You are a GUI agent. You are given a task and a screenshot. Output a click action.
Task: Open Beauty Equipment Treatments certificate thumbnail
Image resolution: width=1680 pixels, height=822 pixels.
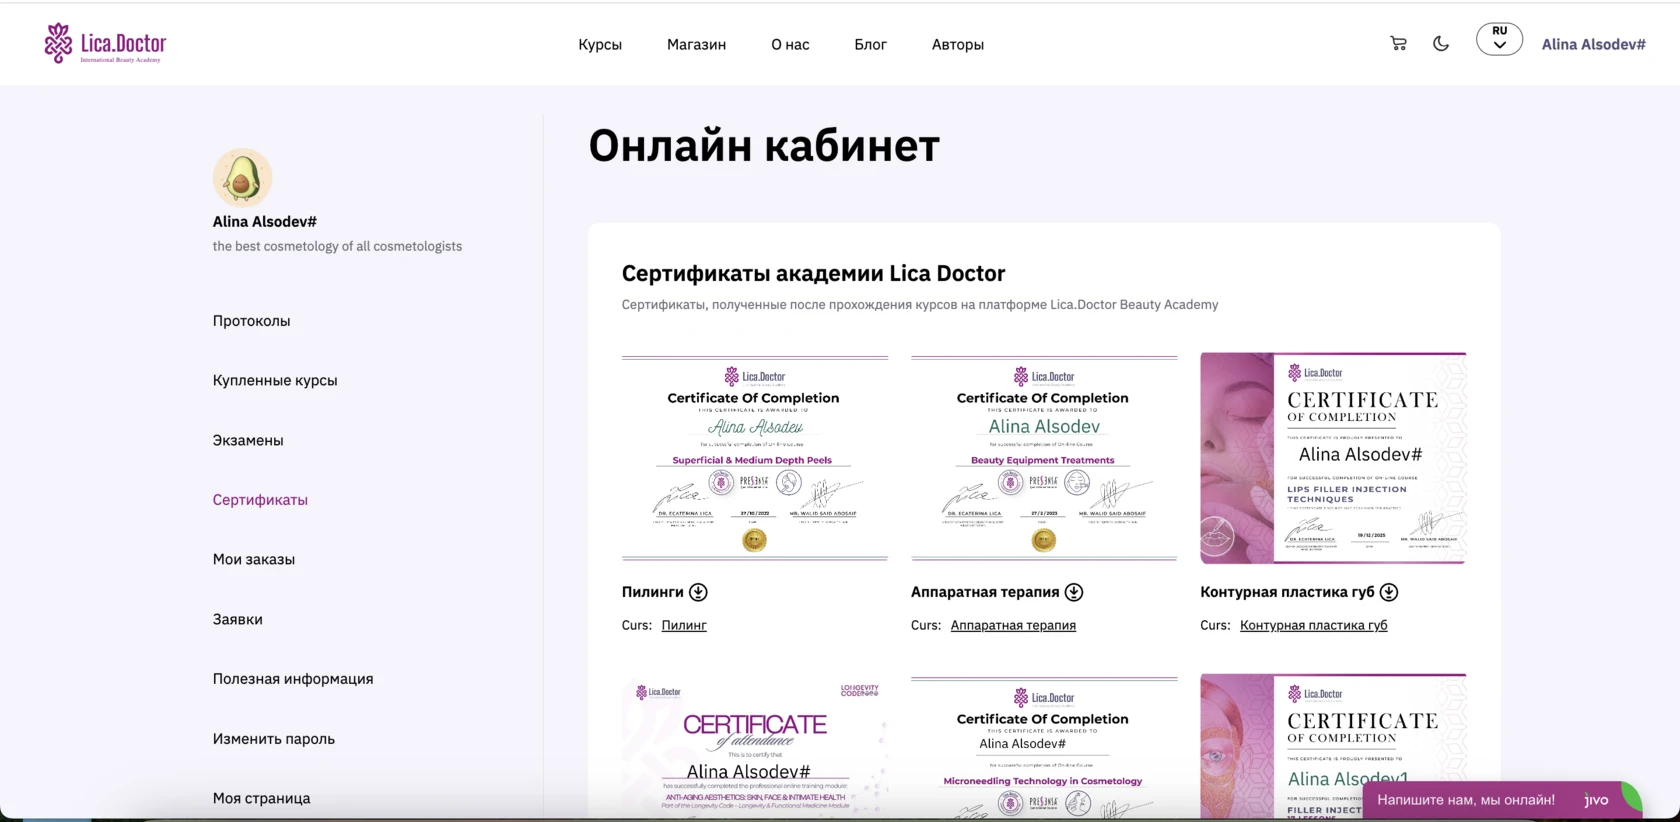[1044, 458]
